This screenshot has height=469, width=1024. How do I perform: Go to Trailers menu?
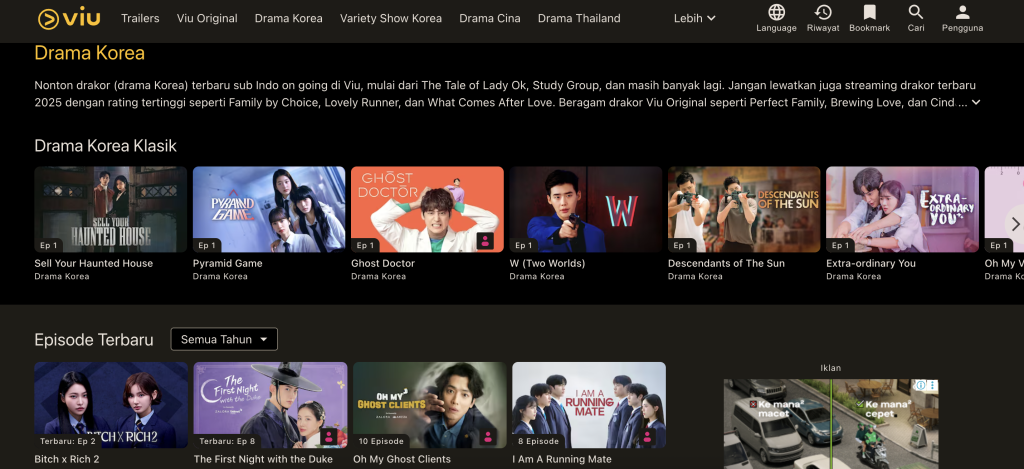click(x=140, y=18)
